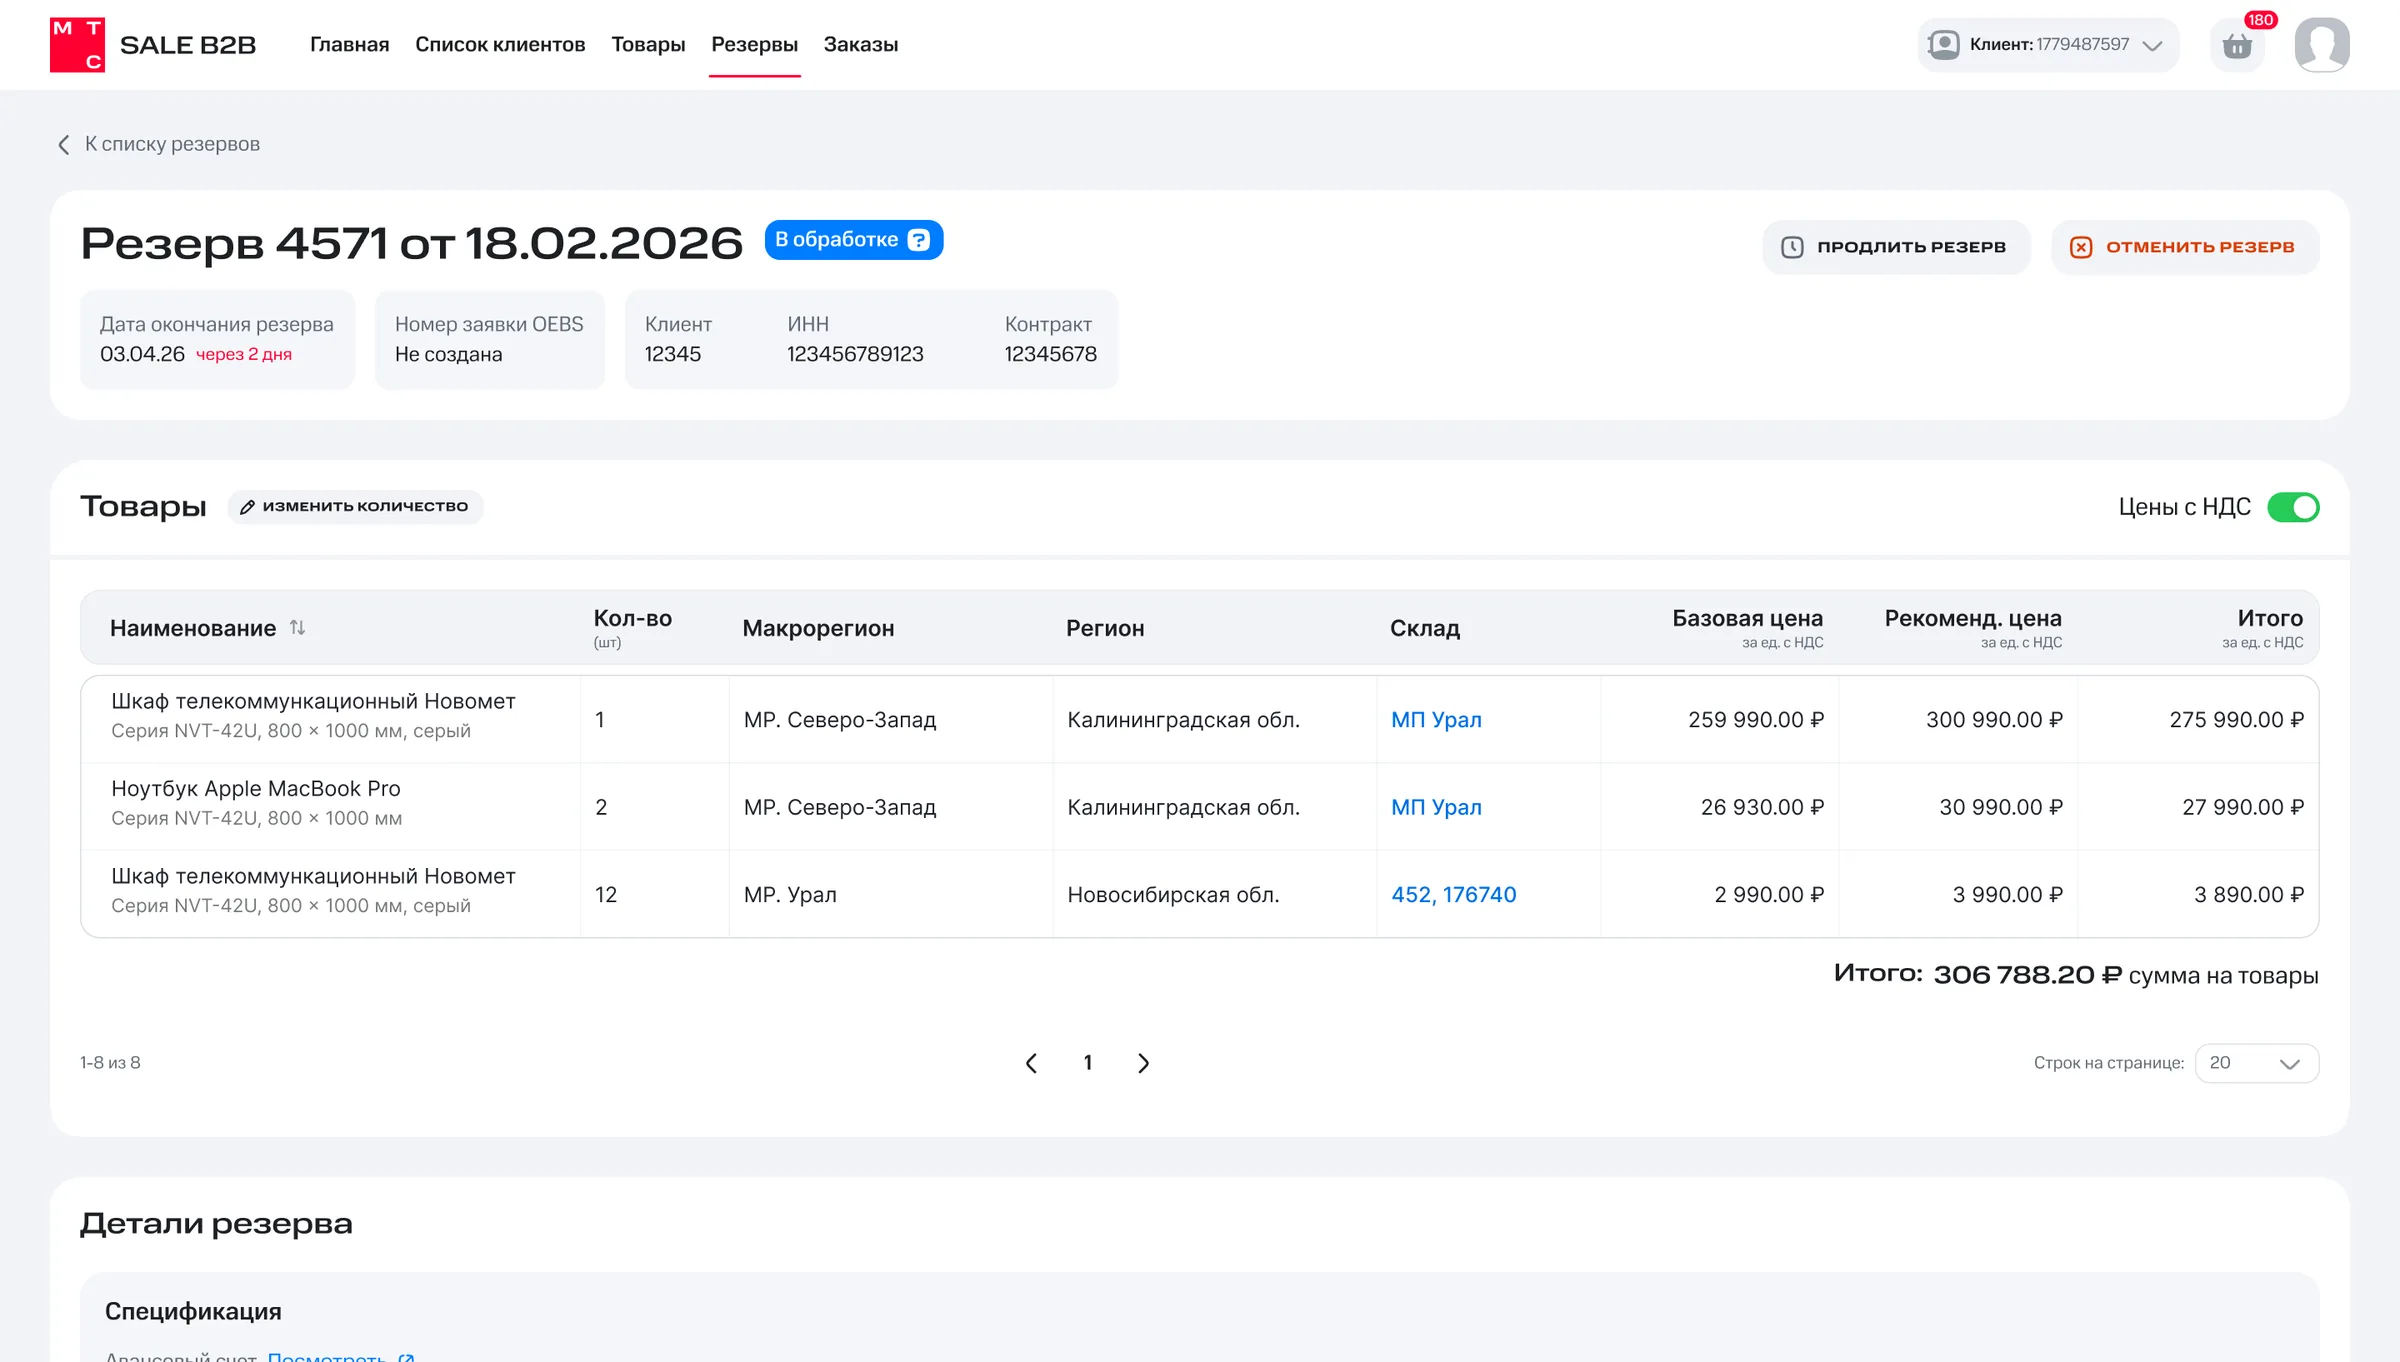Click the pencil icon for quantity edit
Viewport: 2400px width, 1362px height.
pyautogui.click(x=247, y=507)
